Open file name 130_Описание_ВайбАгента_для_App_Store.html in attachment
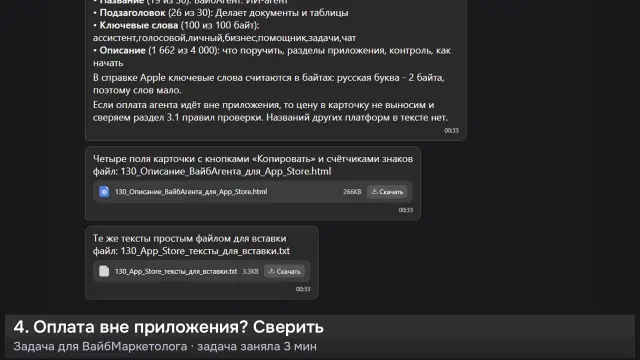 pyautogui.click(x=191, y=192)
